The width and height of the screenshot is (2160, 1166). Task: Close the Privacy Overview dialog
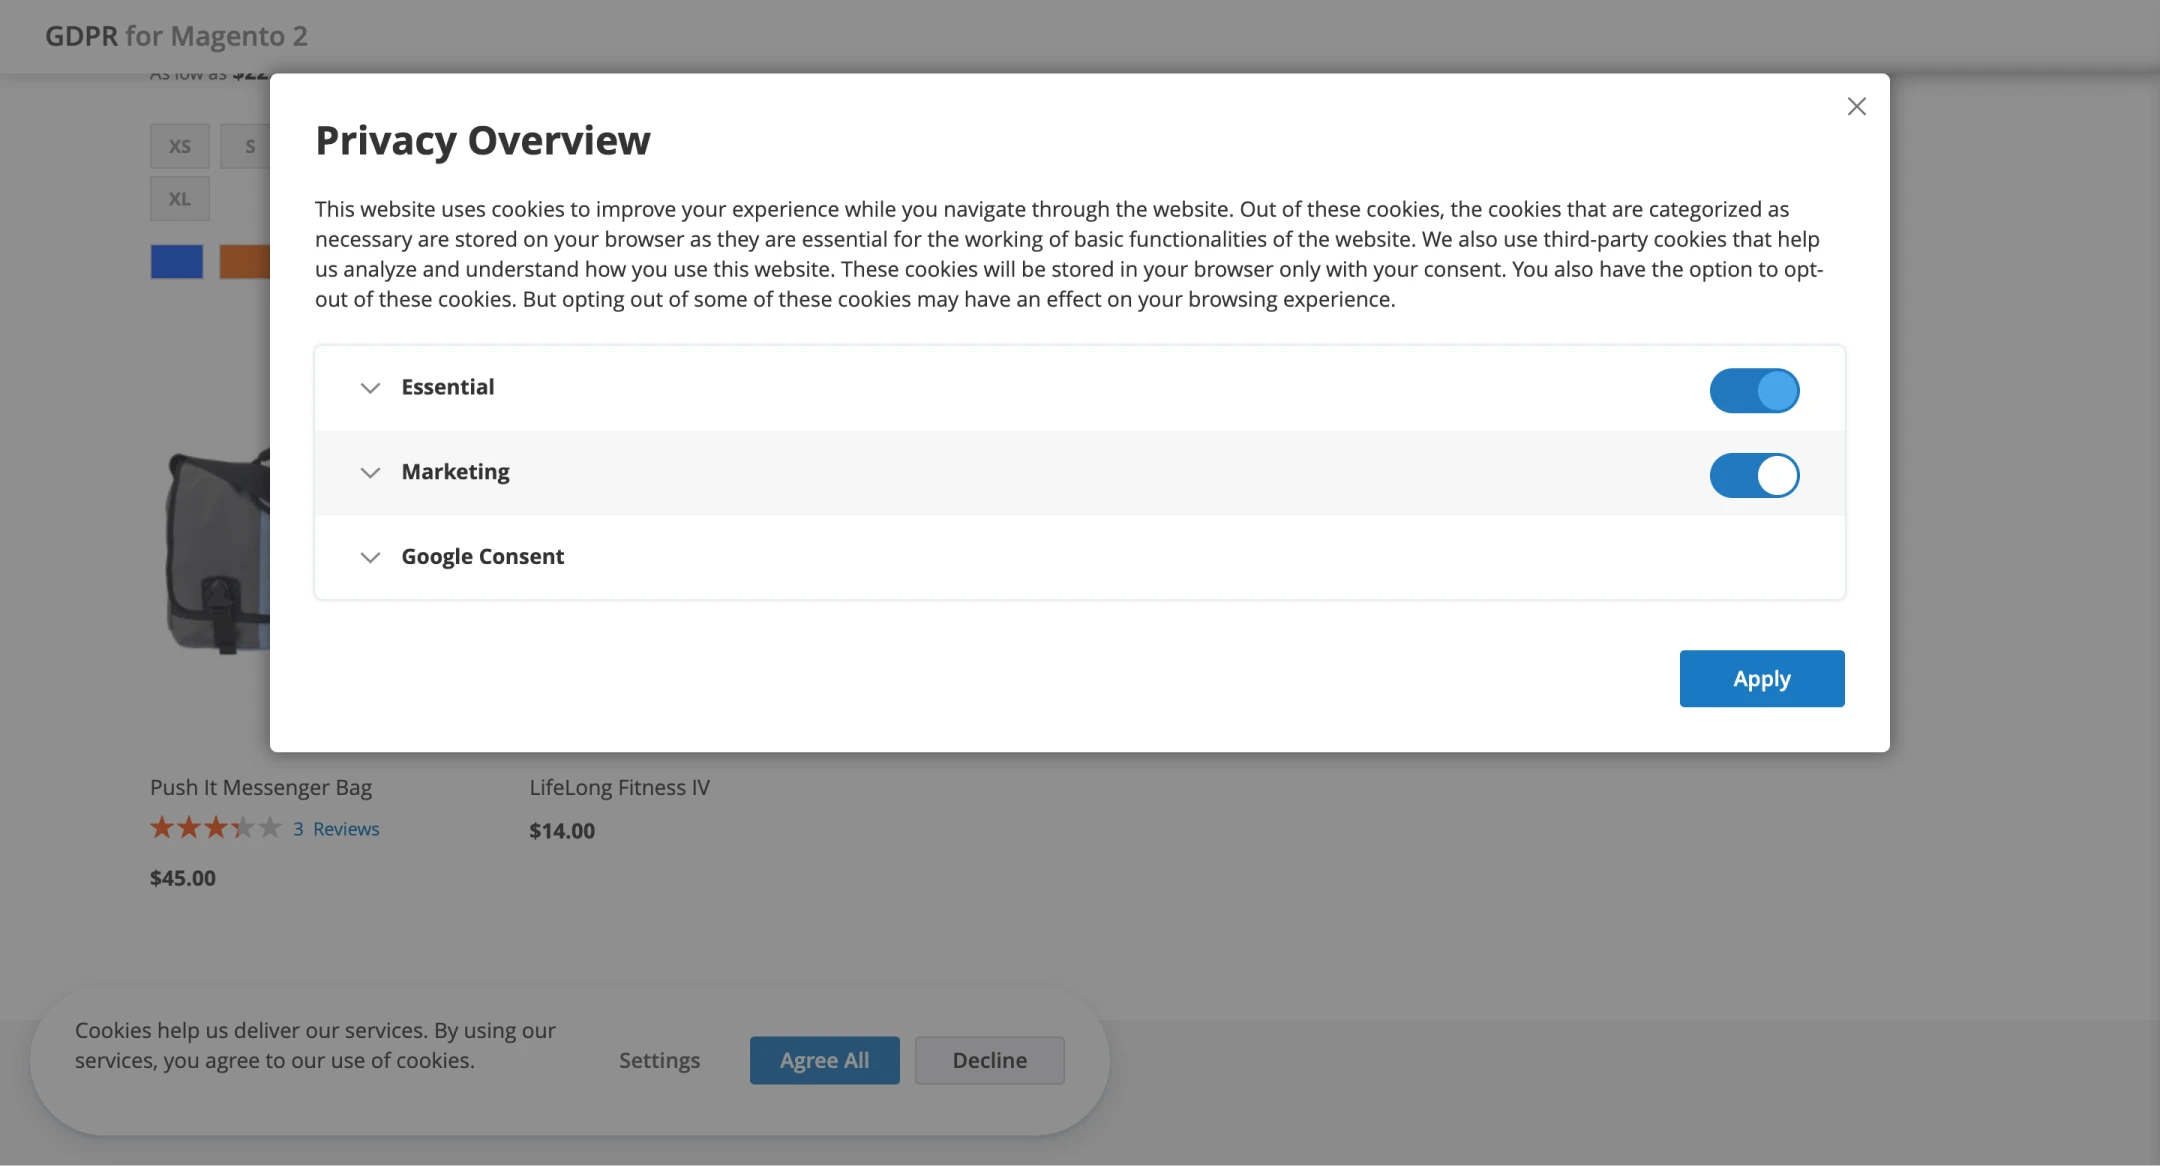tap(1856, 106)
